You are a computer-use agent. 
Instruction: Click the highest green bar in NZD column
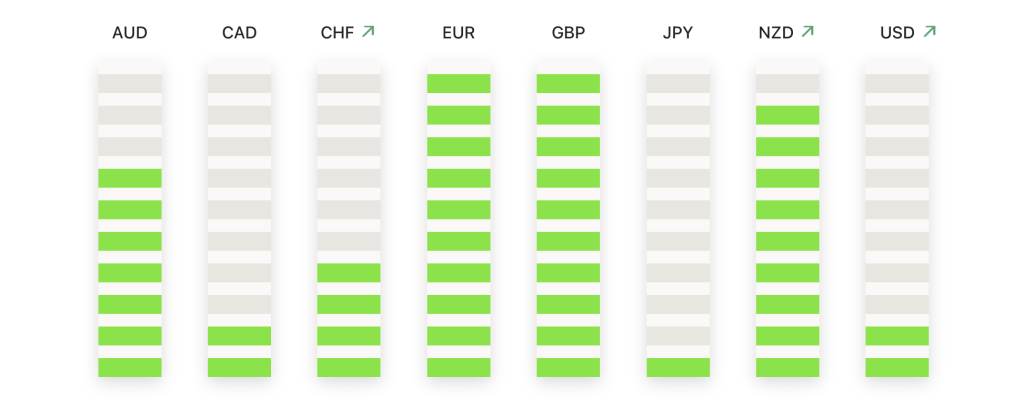[788, 115]
